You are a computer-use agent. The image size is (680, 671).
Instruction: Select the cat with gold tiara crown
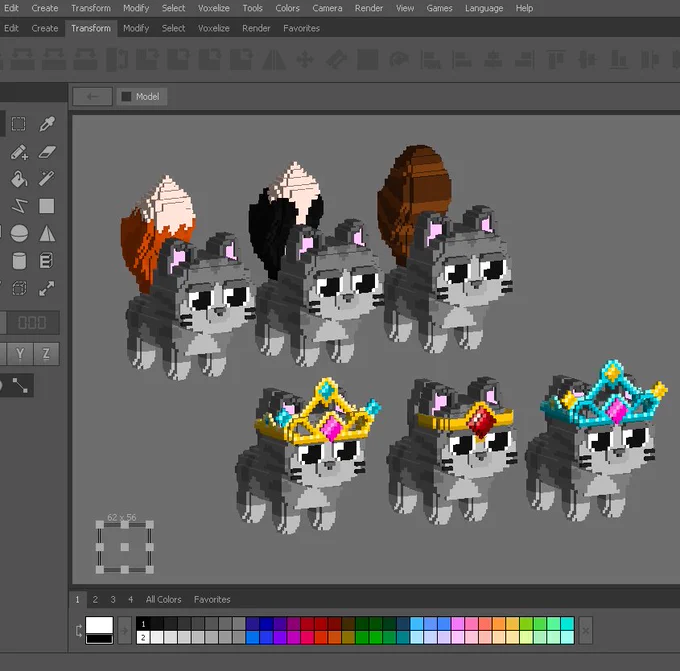point(309,455)
